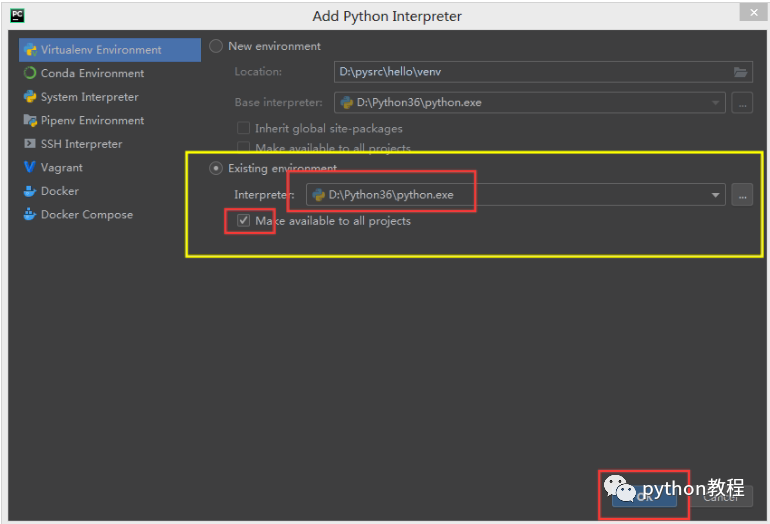
Task: Click the Vagrant V icon
Action: pyautogui.click(x=29, y=167)
